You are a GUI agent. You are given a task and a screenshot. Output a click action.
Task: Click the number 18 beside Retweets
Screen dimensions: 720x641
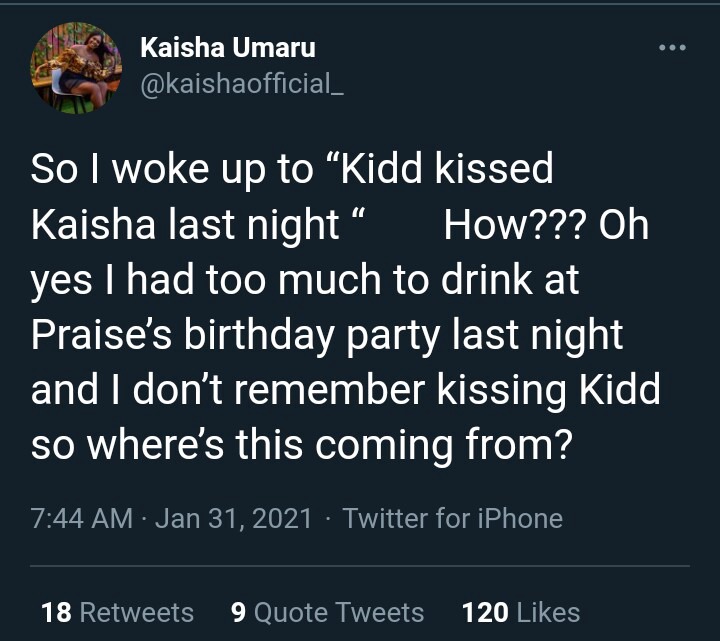[55, 612]
